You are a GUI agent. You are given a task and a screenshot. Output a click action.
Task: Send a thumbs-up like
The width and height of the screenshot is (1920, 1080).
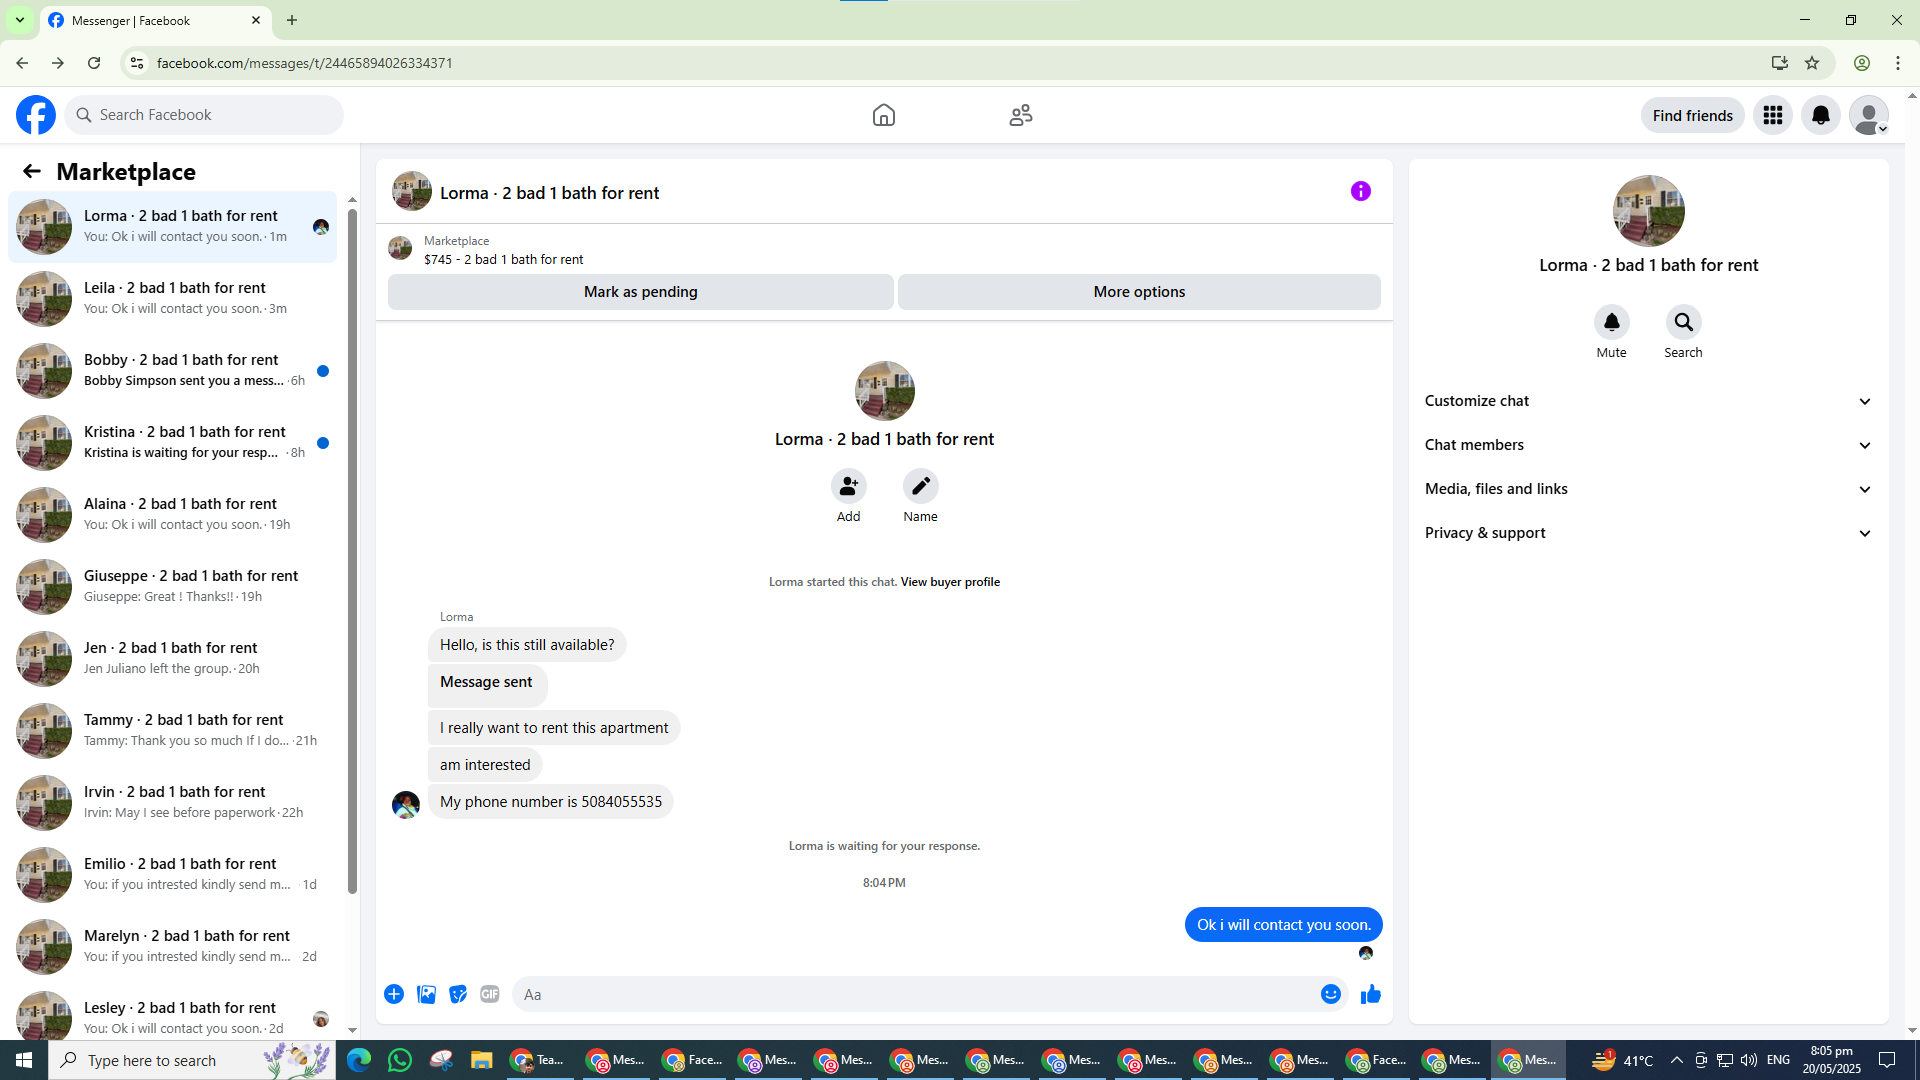[1370, 994]
